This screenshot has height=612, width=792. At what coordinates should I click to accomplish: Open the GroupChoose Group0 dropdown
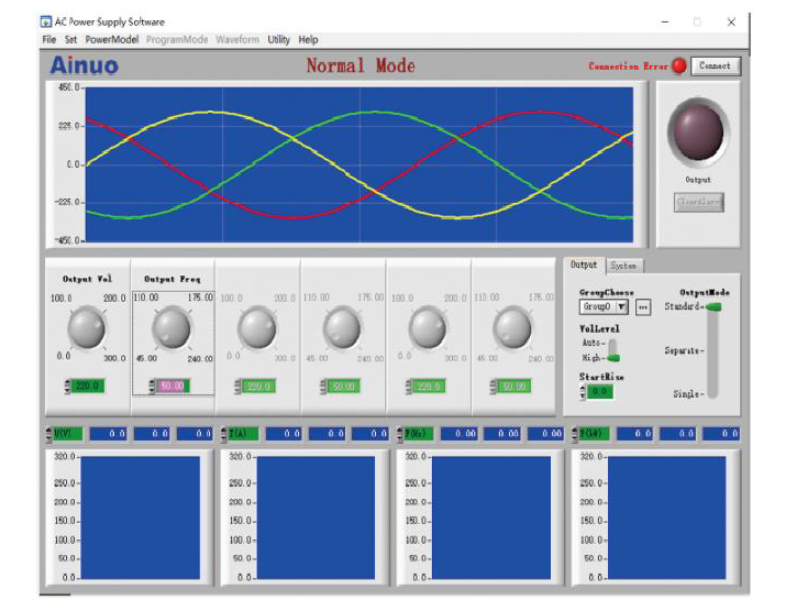tap(604, 307)
